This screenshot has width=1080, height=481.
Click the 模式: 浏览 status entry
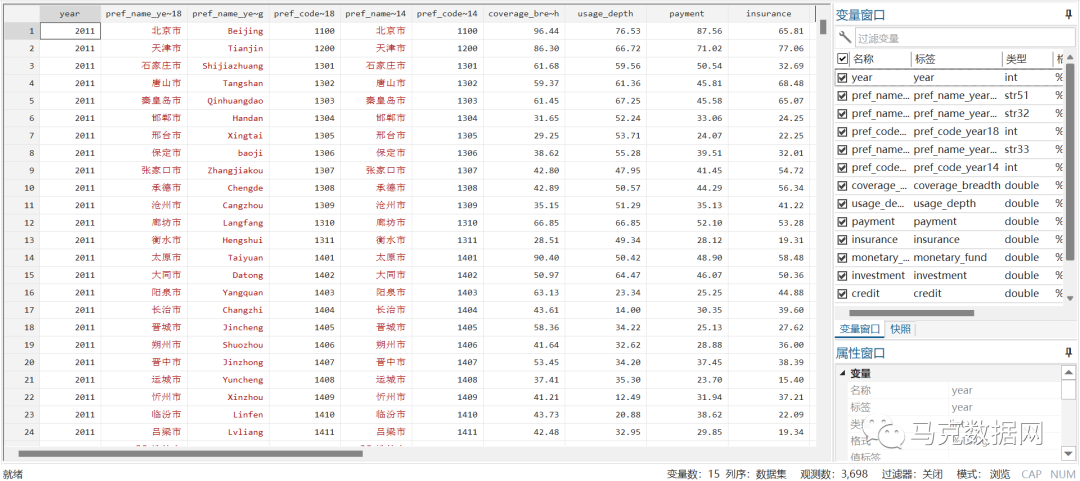coord(985,474)
